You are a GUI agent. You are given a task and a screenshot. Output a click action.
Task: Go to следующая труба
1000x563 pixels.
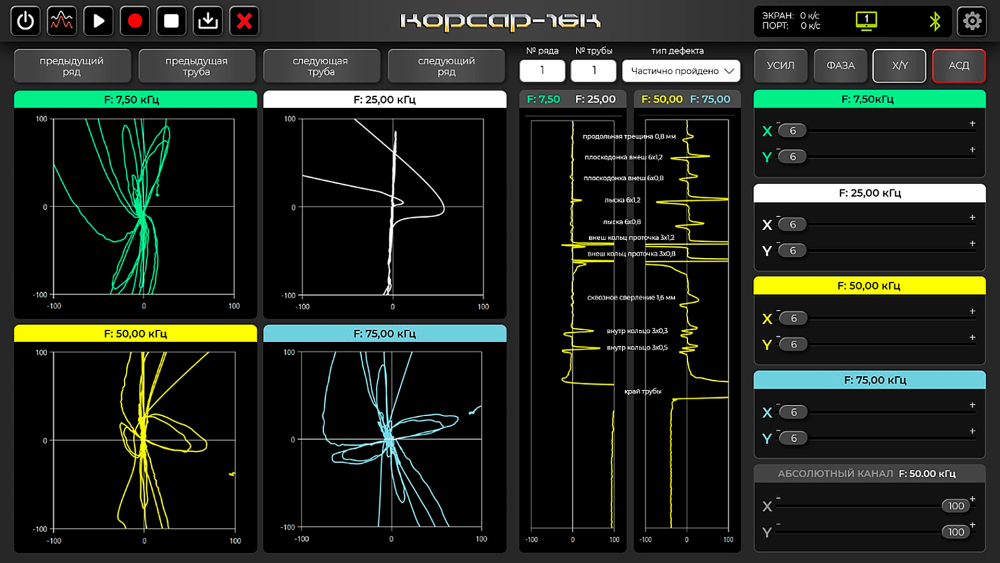(321, 66)
